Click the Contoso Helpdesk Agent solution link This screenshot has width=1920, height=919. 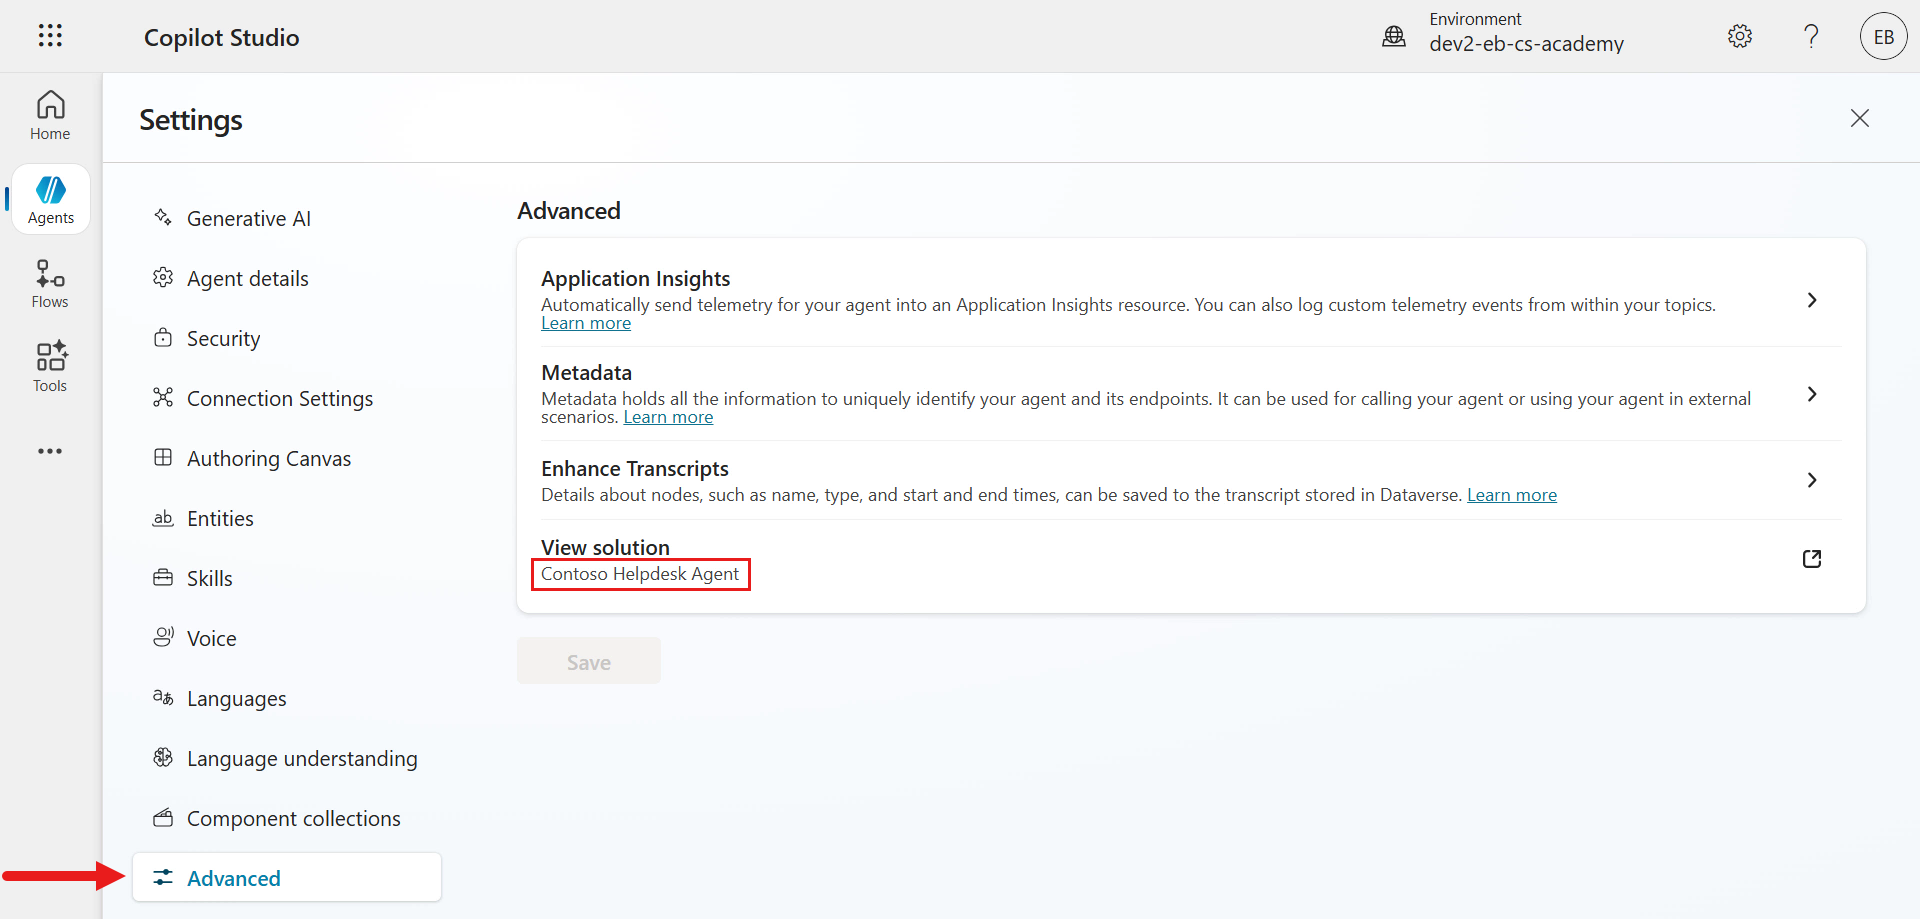pos(640,574)
